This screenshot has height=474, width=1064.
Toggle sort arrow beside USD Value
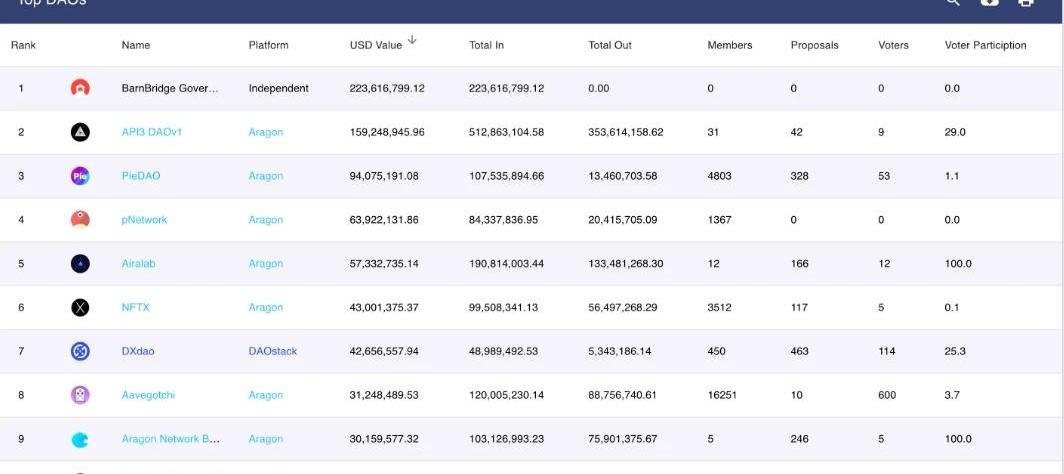tap(412, 41)
